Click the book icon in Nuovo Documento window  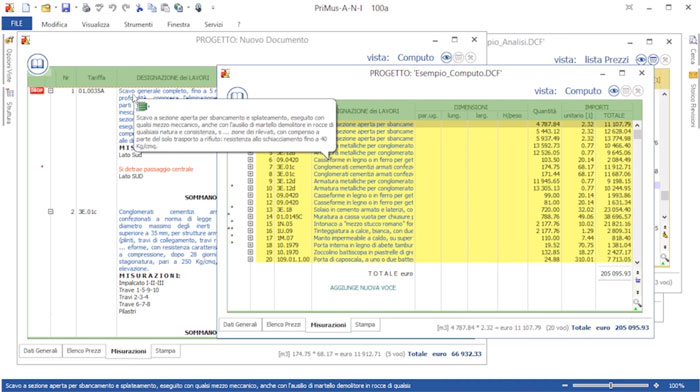[38, 63]
